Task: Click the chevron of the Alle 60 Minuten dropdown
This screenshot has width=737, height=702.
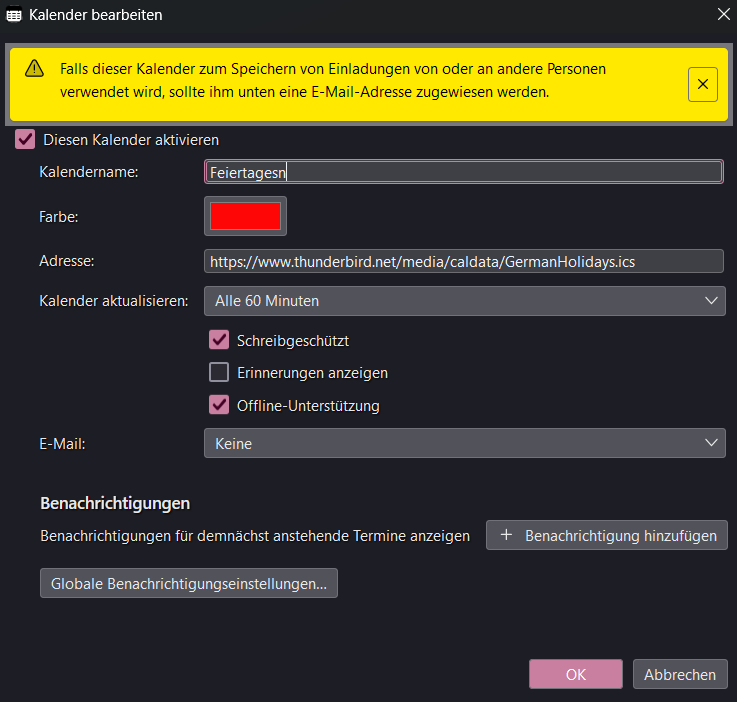Action: click(711, 300)
